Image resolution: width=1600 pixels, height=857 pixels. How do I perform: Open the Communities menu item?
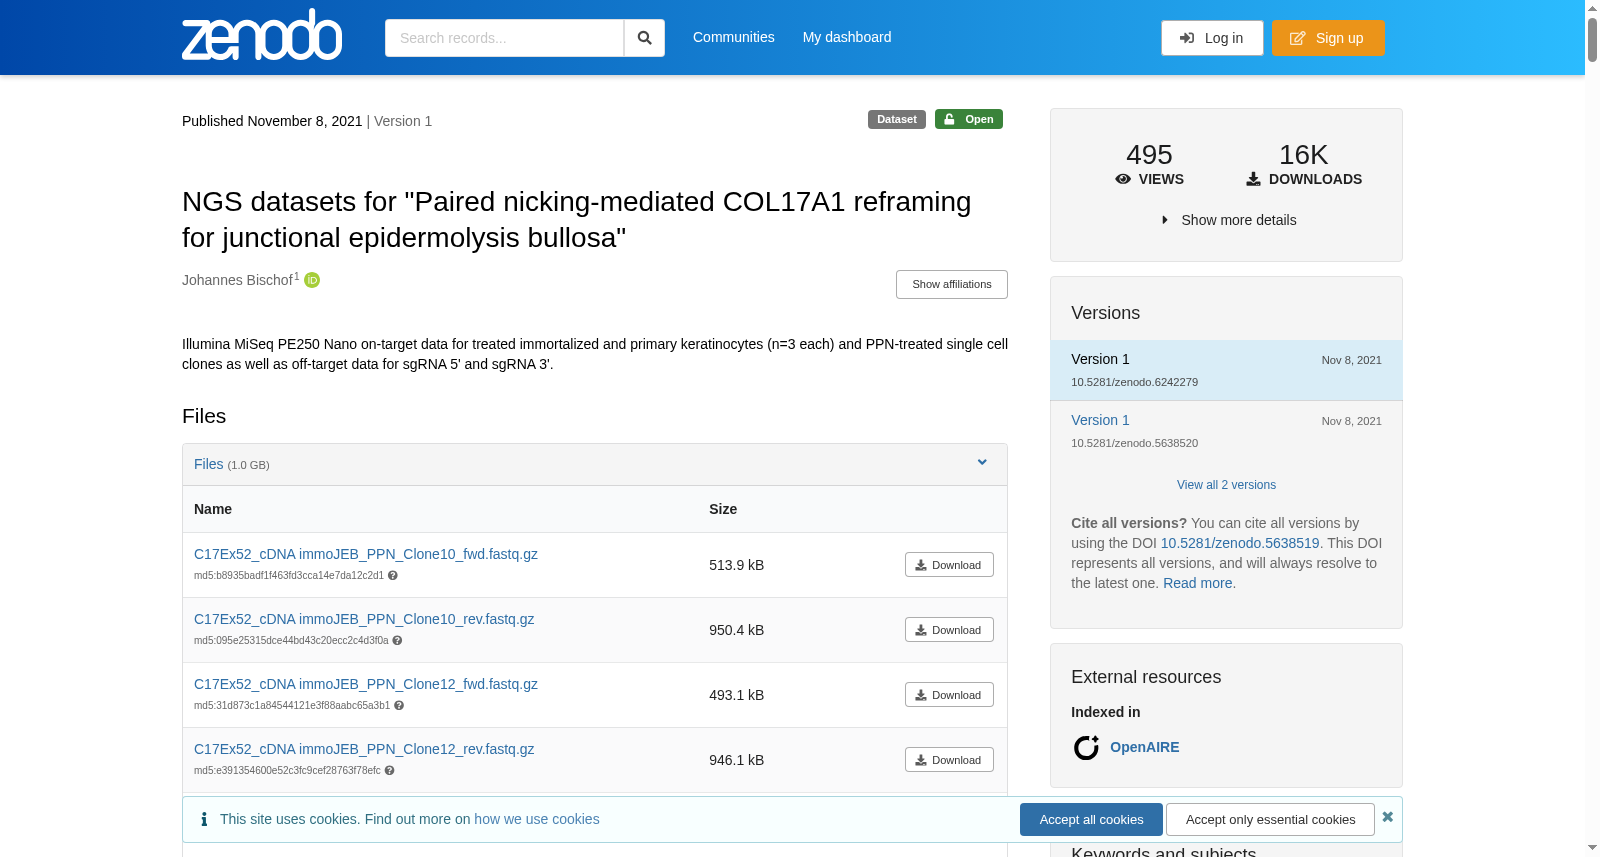(734, 37)
